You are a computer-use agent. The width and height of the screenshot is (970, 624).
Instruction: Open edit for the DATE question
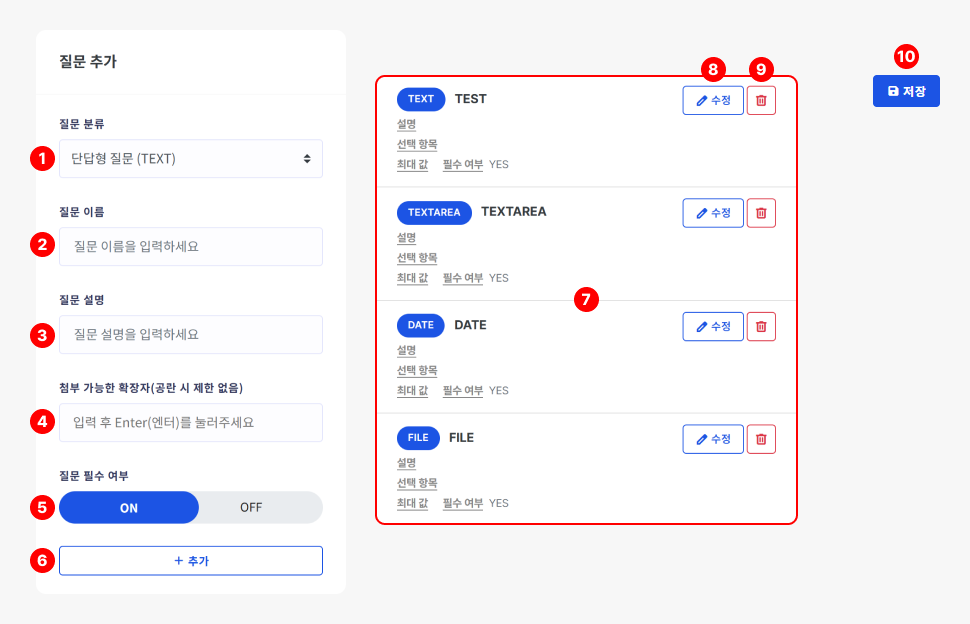(x=713, y=326)
